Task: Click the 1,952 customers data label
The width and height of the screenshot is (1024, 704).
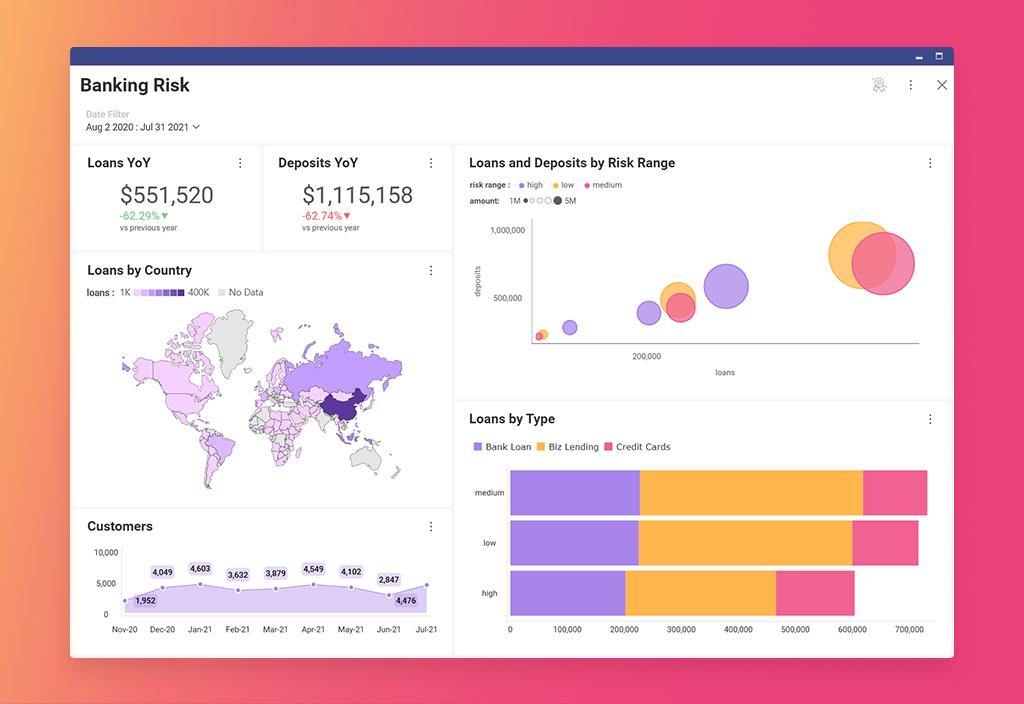Action: pos(145,601)
